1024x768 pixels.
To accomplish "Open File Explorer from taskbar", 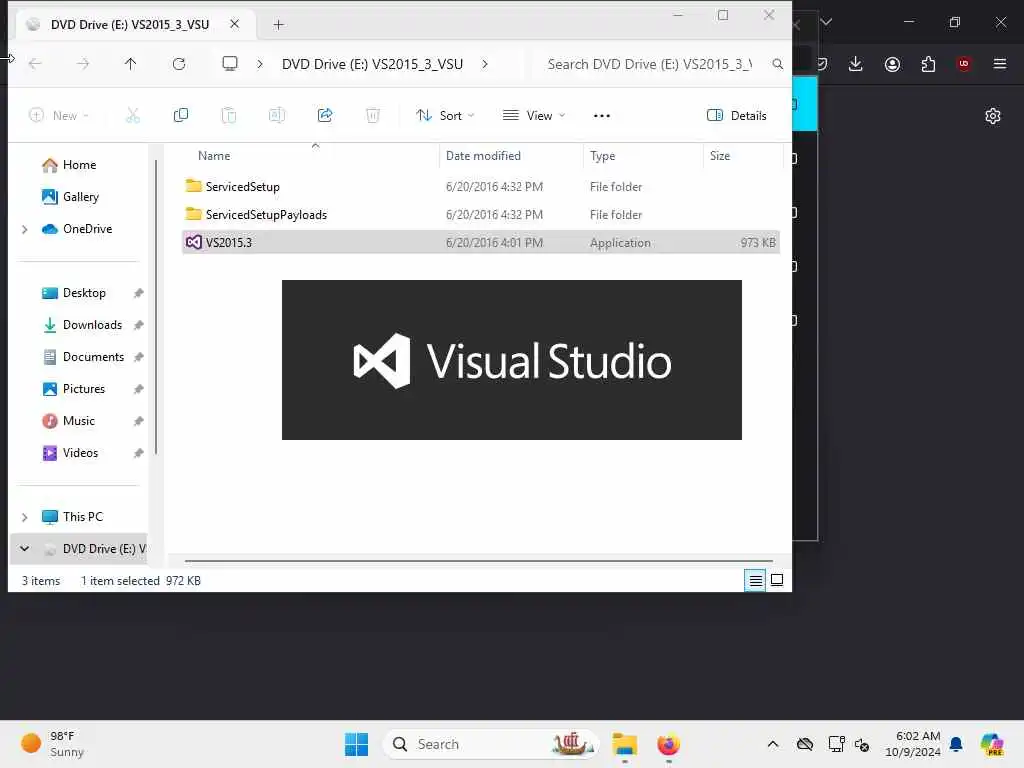I will (624, 744).
